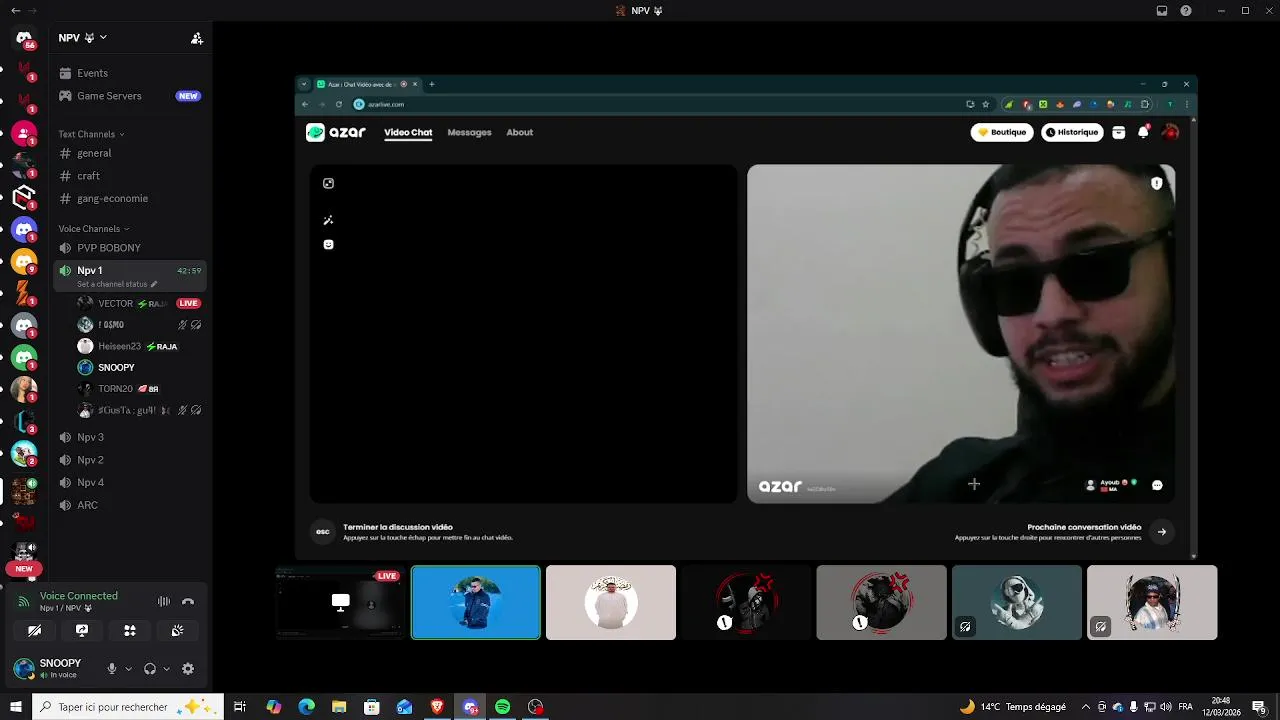
Task: Click the magic wand effects icon in Azar
Action: (x=328, y=220)
